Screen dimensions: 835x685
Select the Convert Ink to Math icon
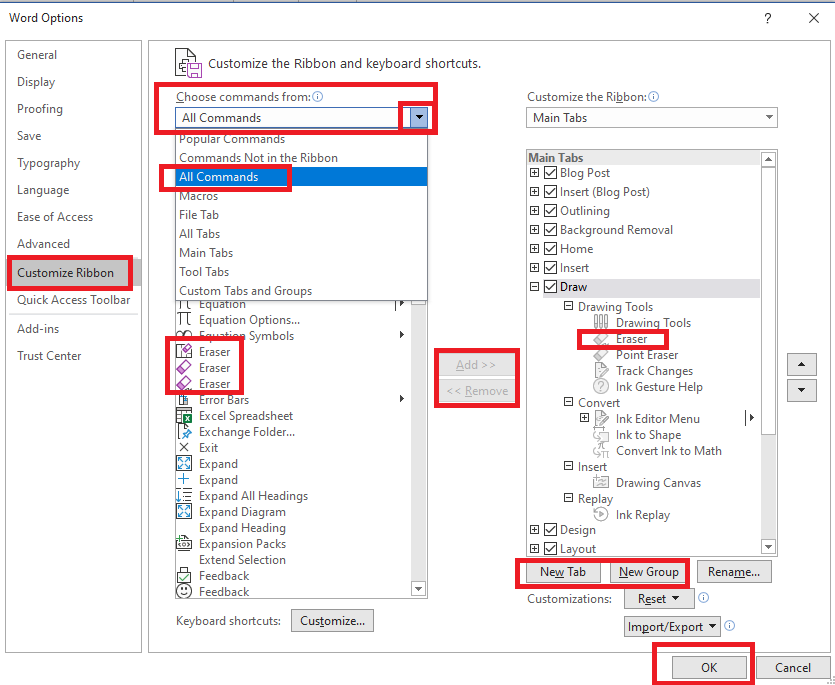pyautogui.click(x=601, y=451)
